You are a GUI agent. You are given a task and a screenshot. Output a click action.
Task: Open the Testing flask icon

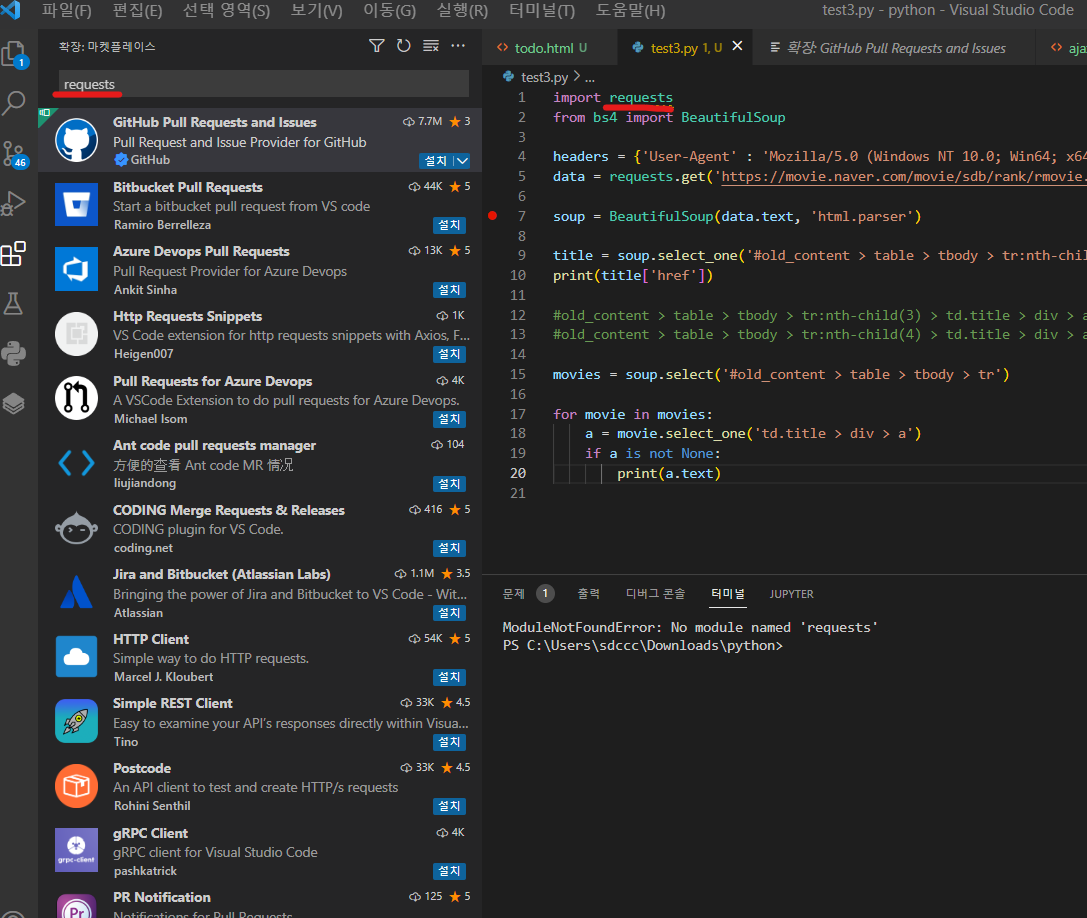click(14, 304)
